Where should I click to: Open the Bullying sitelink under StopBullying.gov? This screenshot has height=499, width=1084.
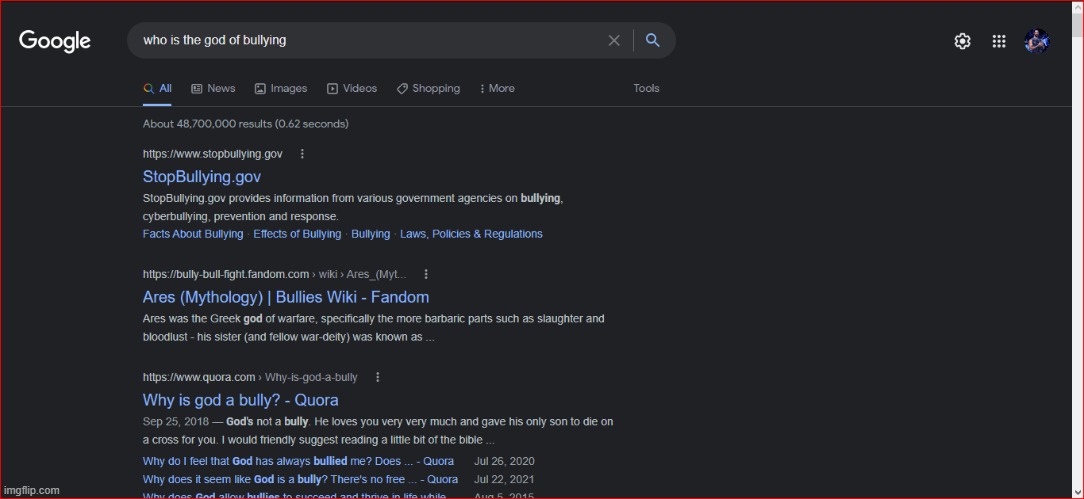[x=371, y=234]
